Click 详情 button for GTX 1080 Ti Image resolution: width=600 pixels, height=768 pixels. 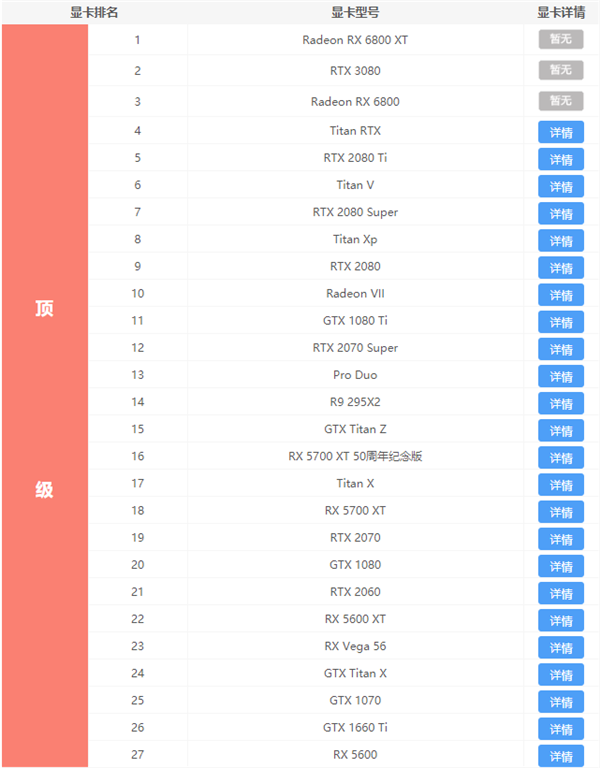[x=561, y=322]
